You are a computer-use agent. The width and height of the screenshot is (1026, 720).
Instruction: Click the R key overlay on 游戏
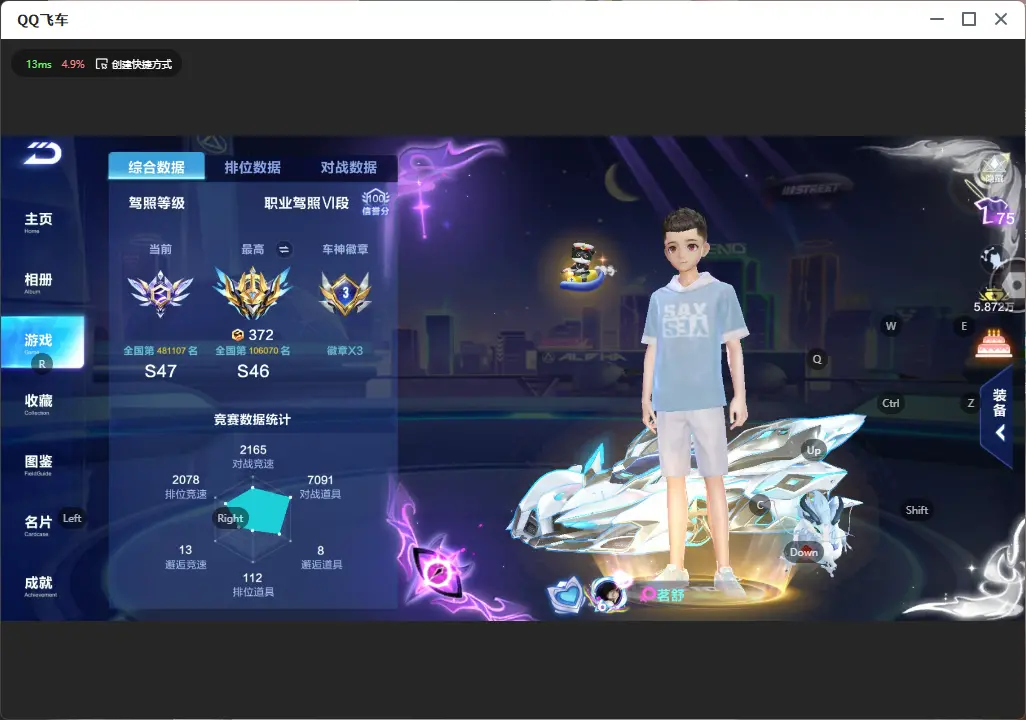click(42, 364)
